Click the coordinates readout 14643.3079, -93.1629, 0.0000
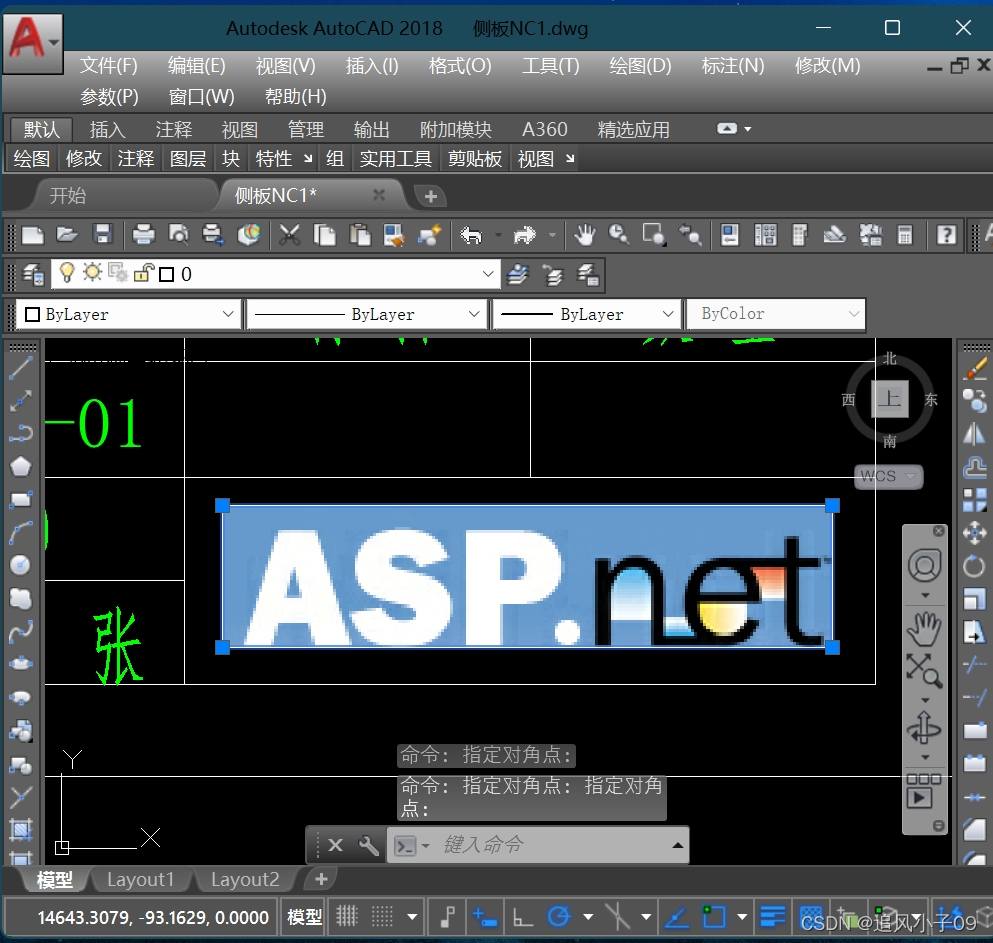The height and width of the screenshot is (943, 993). [153, 917]
